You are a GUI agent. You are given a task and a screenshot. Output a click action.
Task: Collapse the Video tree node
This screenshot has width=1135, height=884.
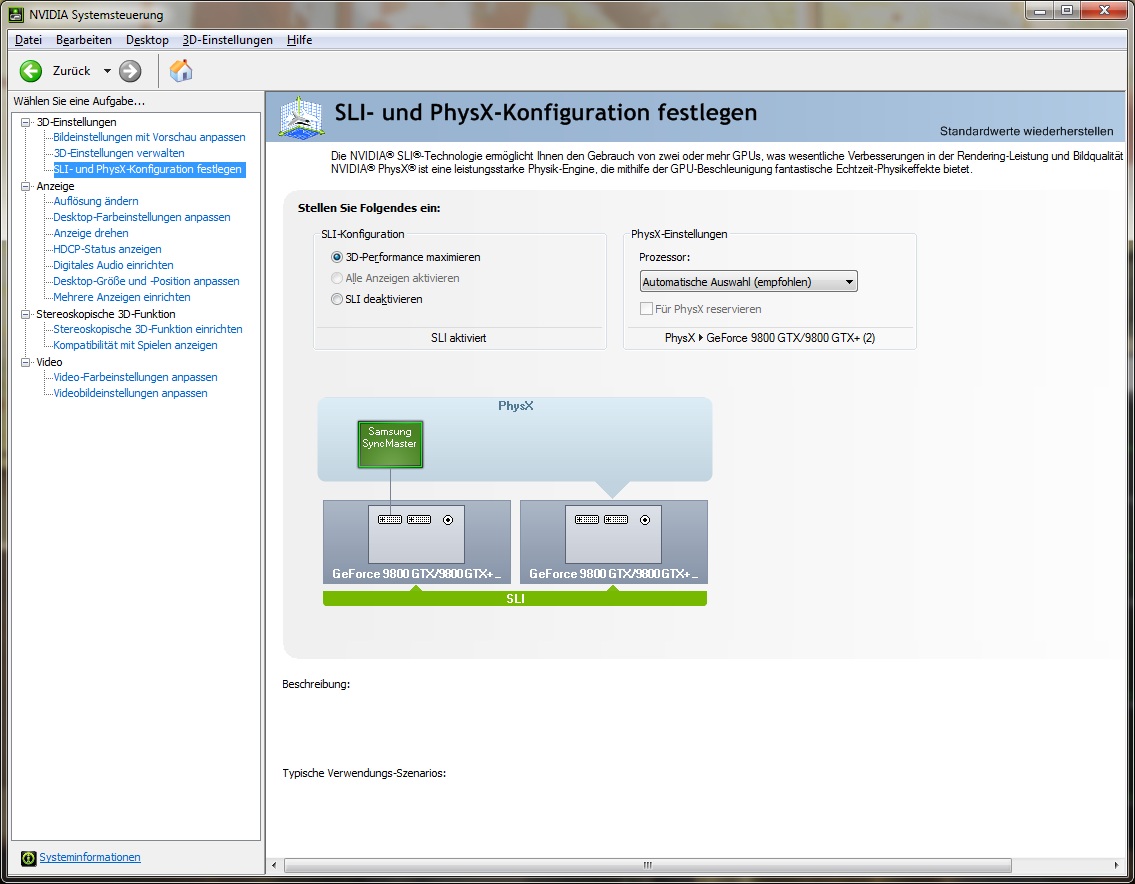[26, 362]
